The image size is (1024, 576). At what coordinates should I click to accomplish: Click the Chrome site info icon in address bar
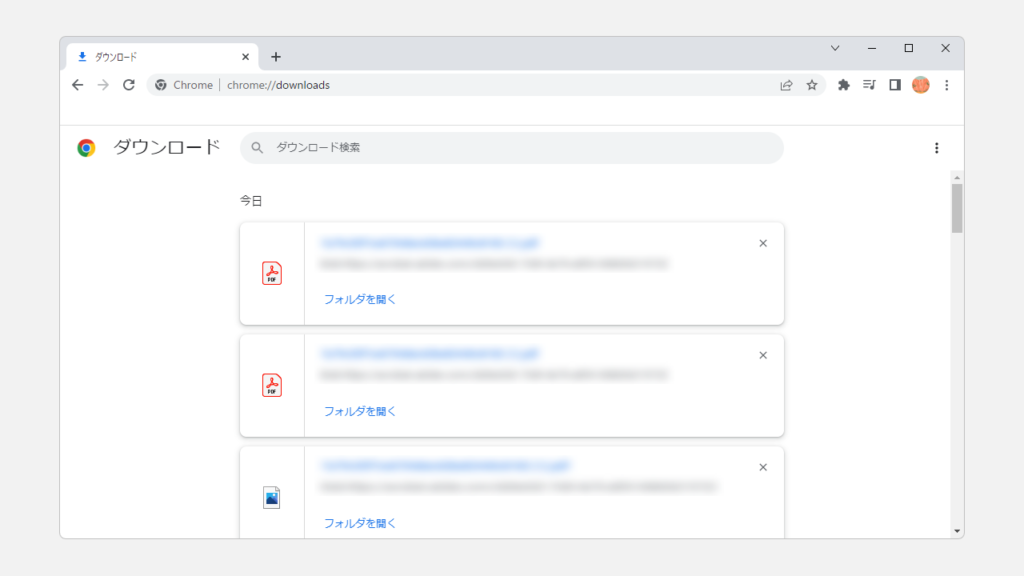161,85
